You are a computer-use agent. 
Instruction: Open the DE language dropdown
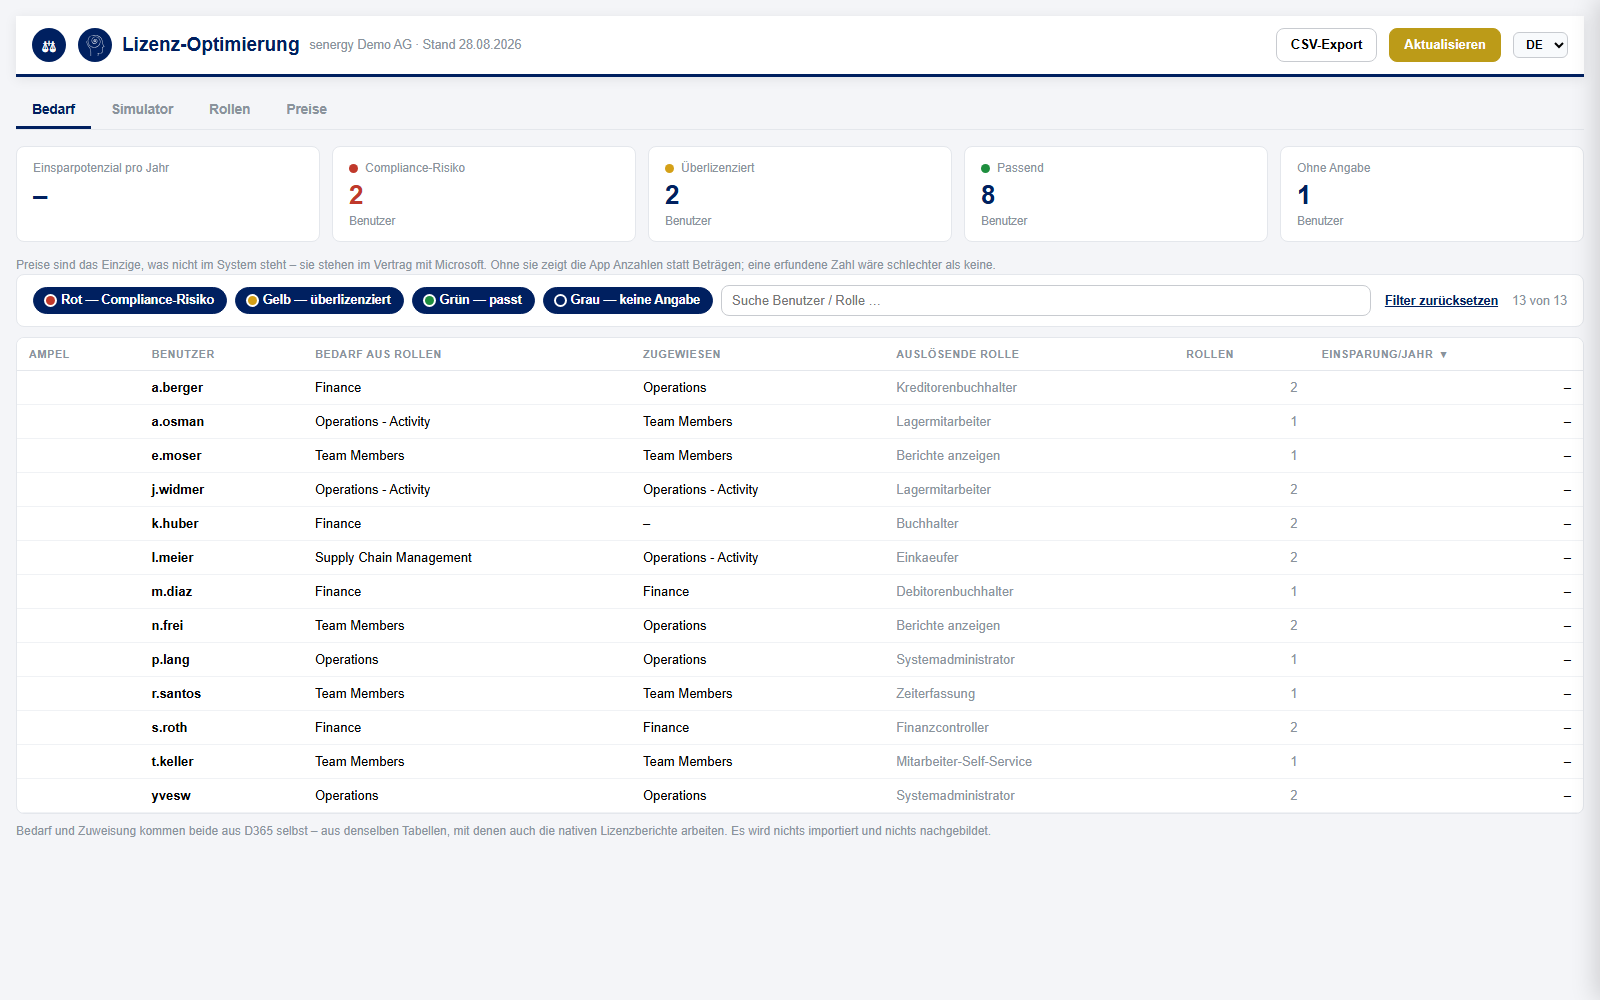click(1540, 45)
